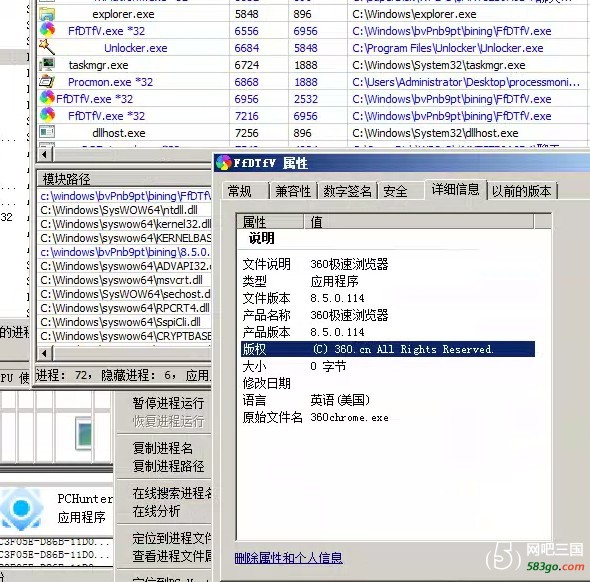Click the PCHunter application icon
590x582 pixels.
pyautogui.click(x=21, y=508)
